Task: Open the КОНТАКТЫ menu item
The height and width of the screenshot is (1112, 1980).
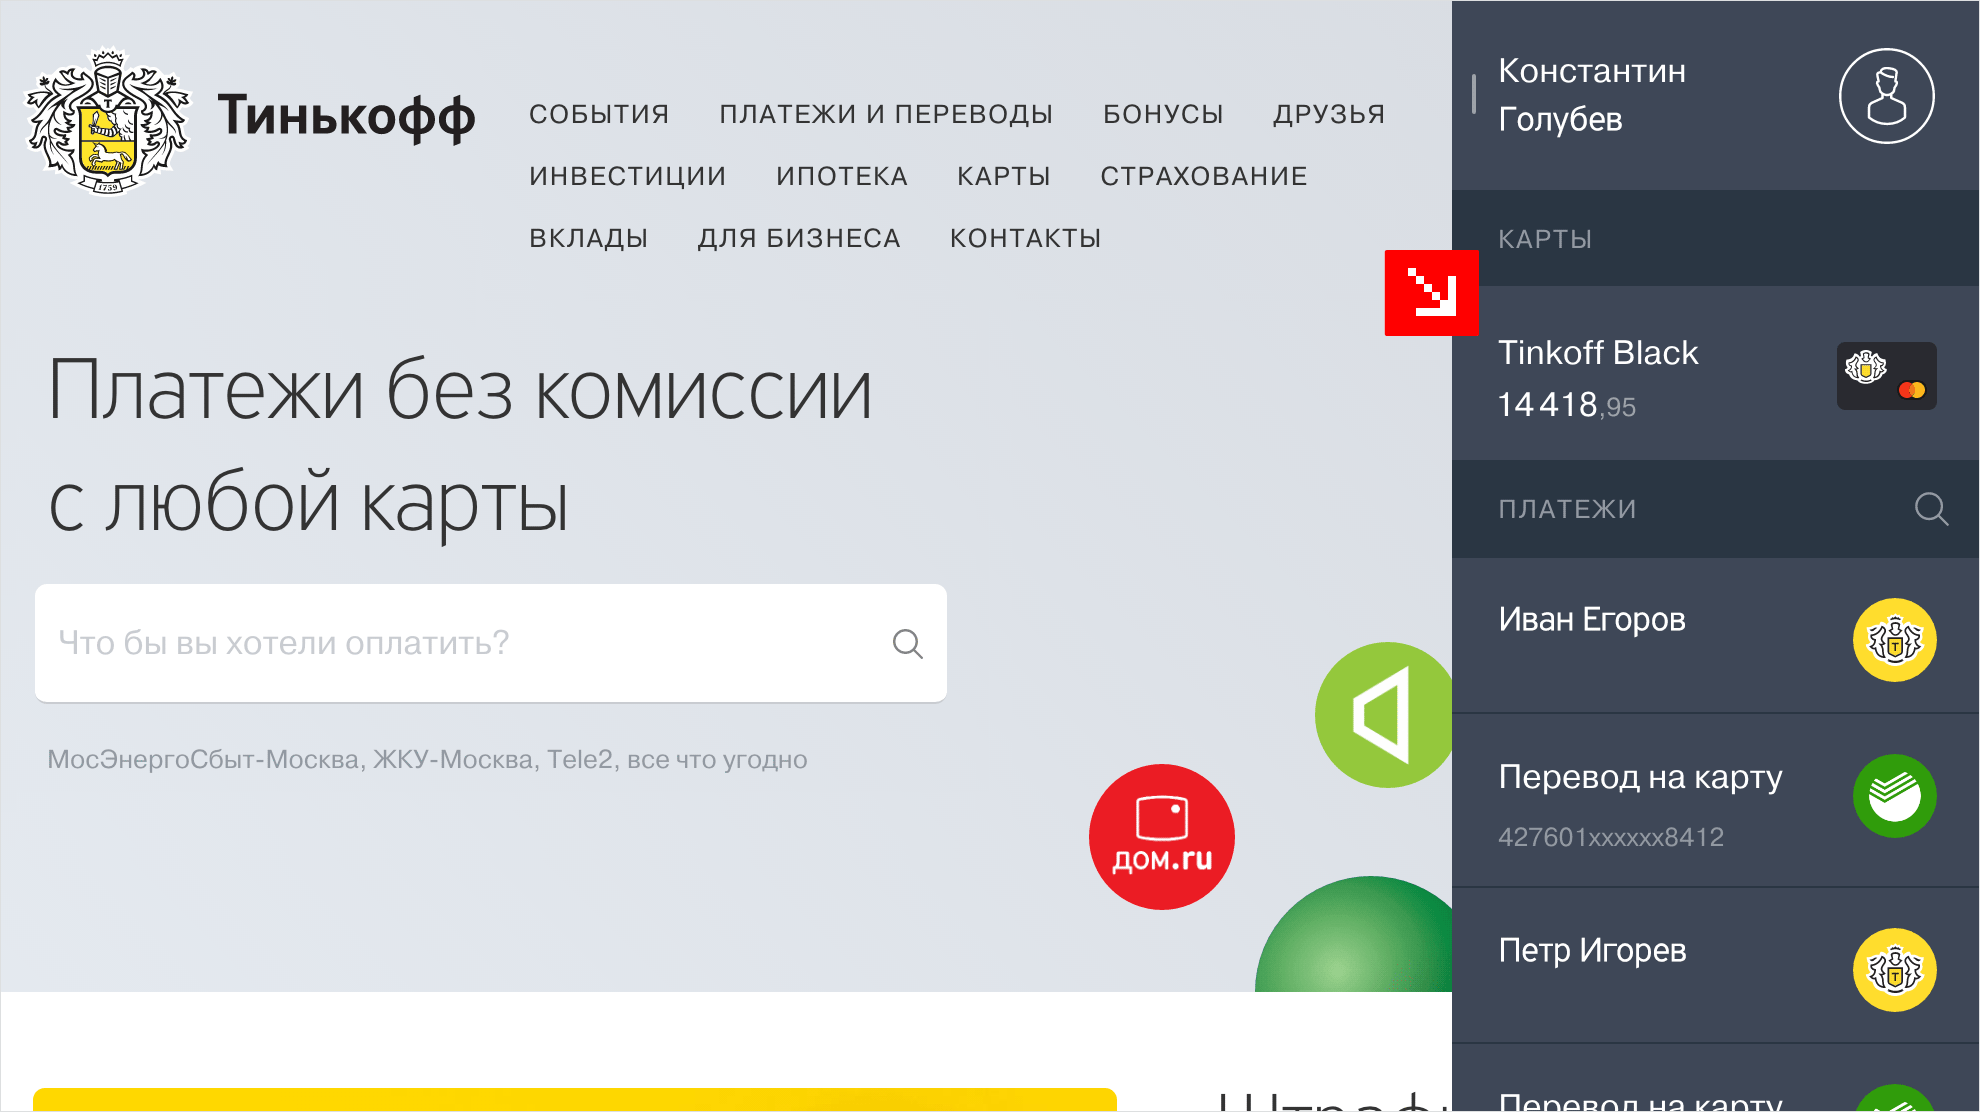Action: pos(1025,238)
